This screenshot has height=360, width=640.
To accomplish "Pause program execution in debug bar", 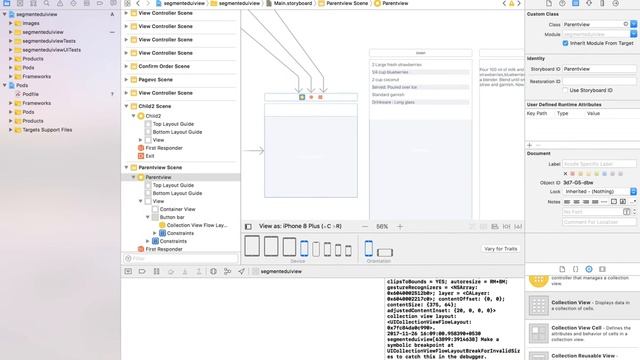I will coord(156,271).
